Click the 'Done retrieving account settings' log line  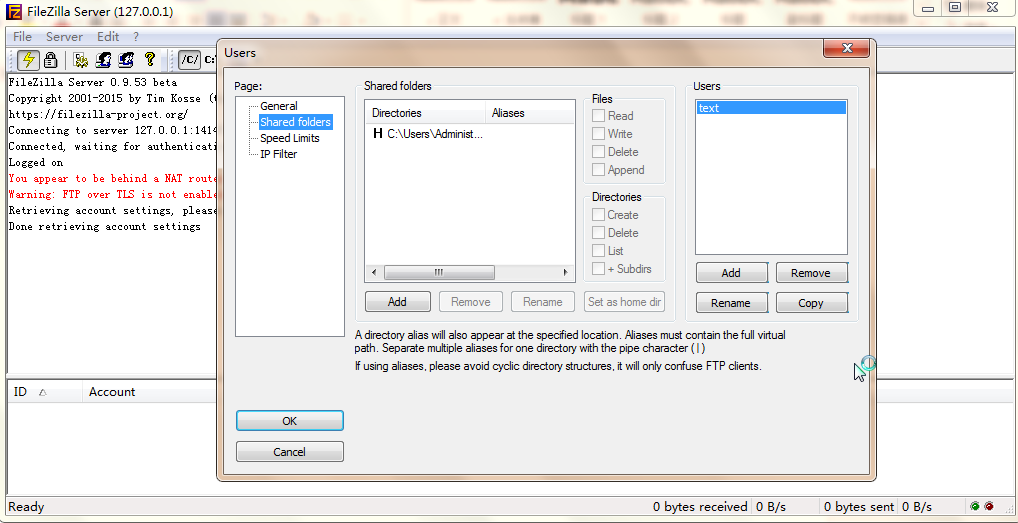(x=105, y=226)
